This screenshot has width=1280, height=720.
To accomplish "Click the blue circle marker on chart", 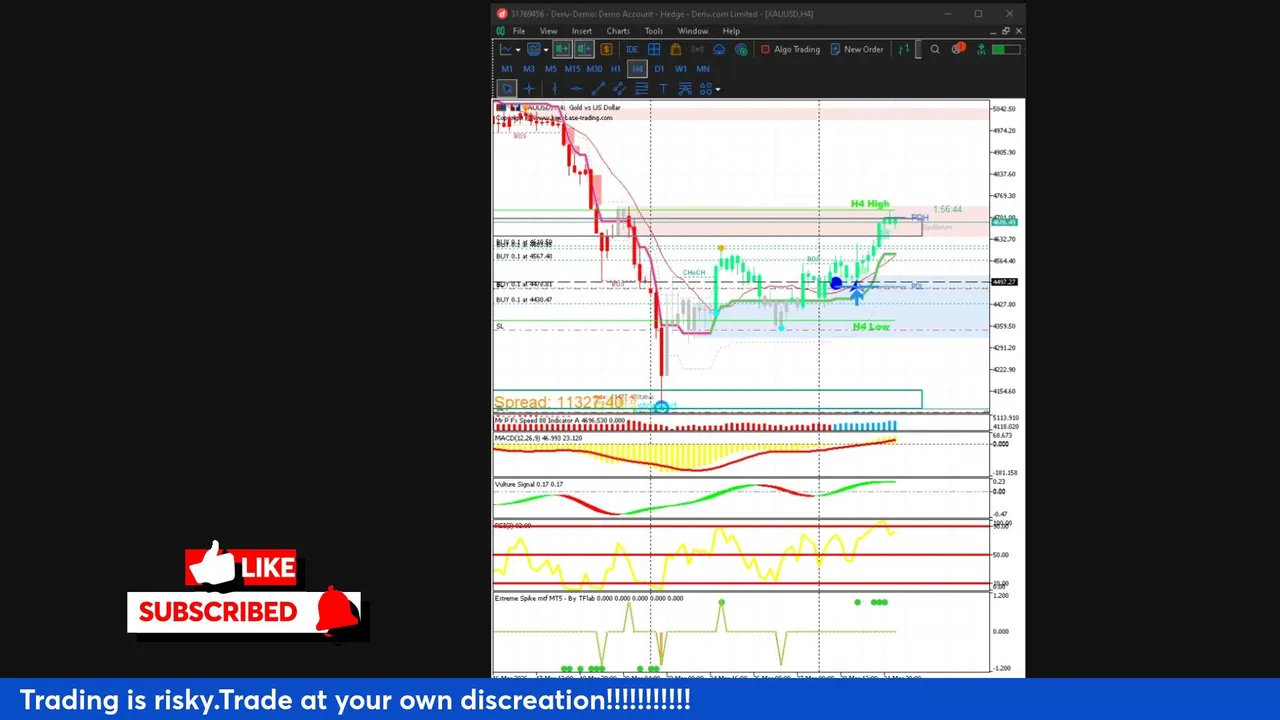I will coord(836,284).
